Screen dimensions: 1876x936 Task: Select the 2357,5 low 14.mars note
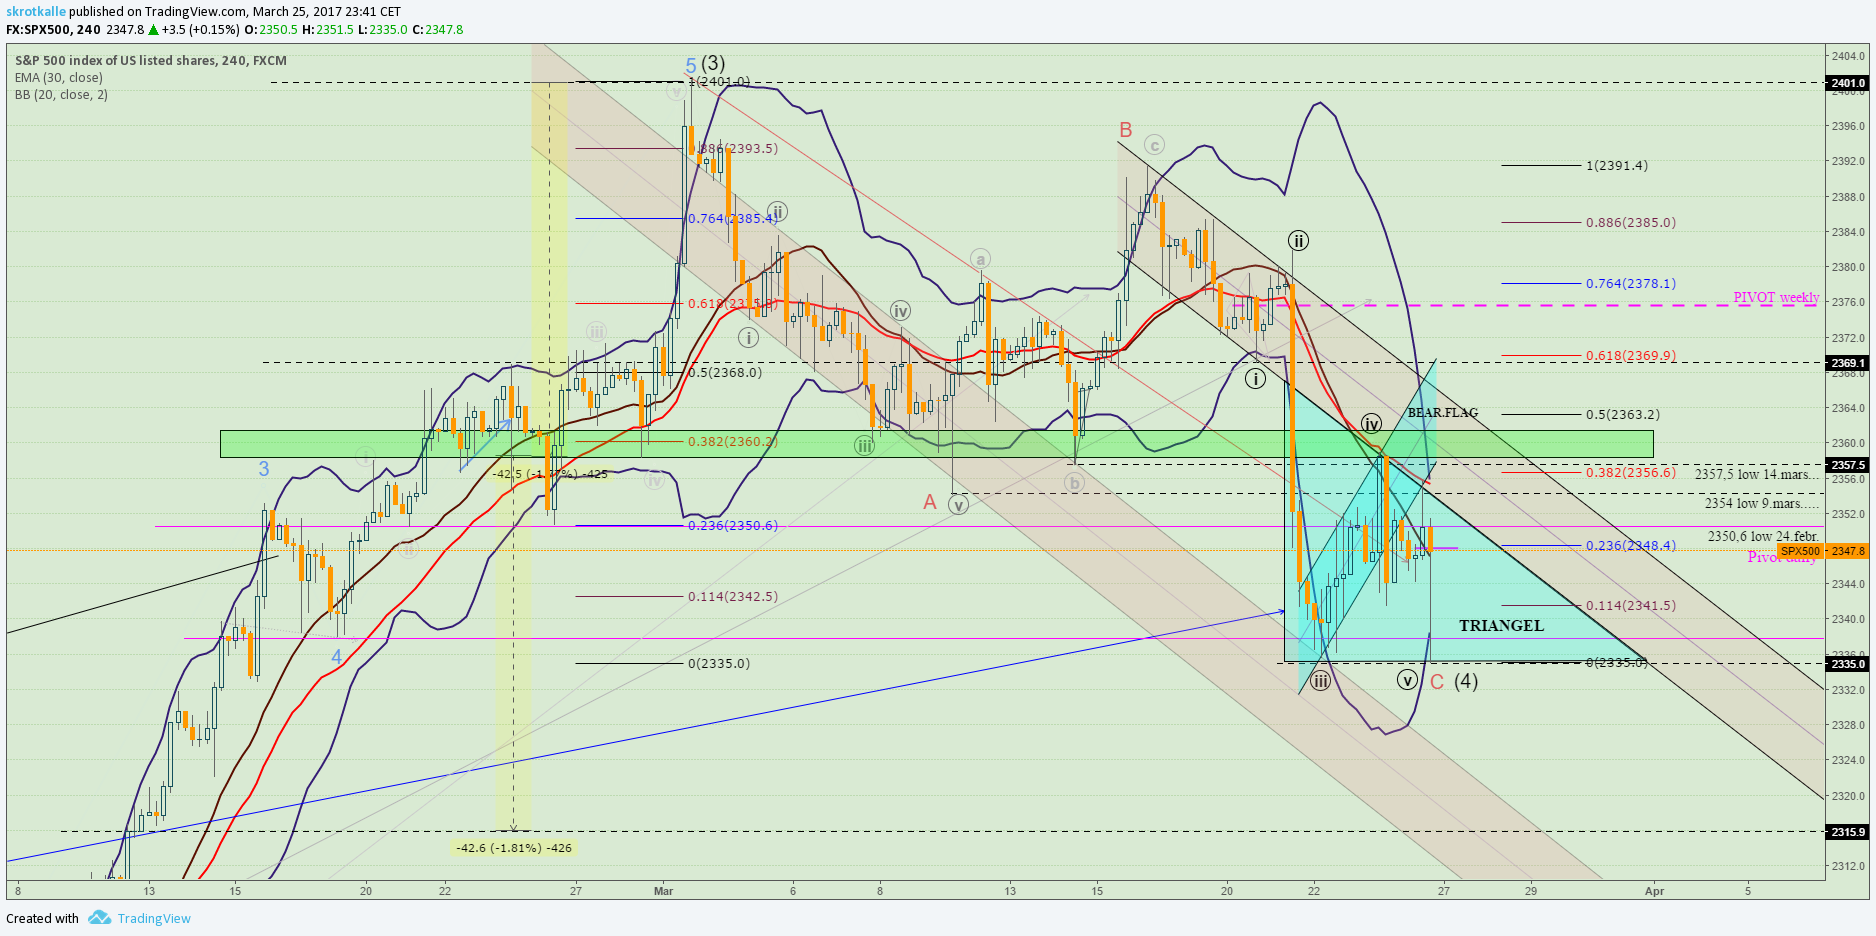[1757, 474]
